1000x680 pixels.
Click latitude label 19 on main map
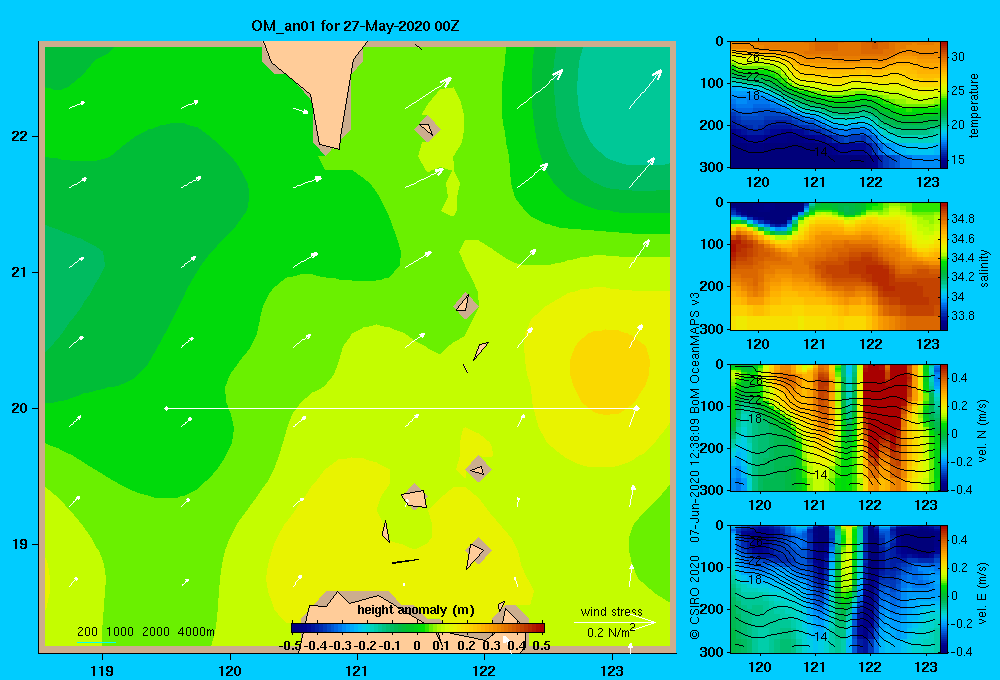pyautogui.click(x=20, y=544)
